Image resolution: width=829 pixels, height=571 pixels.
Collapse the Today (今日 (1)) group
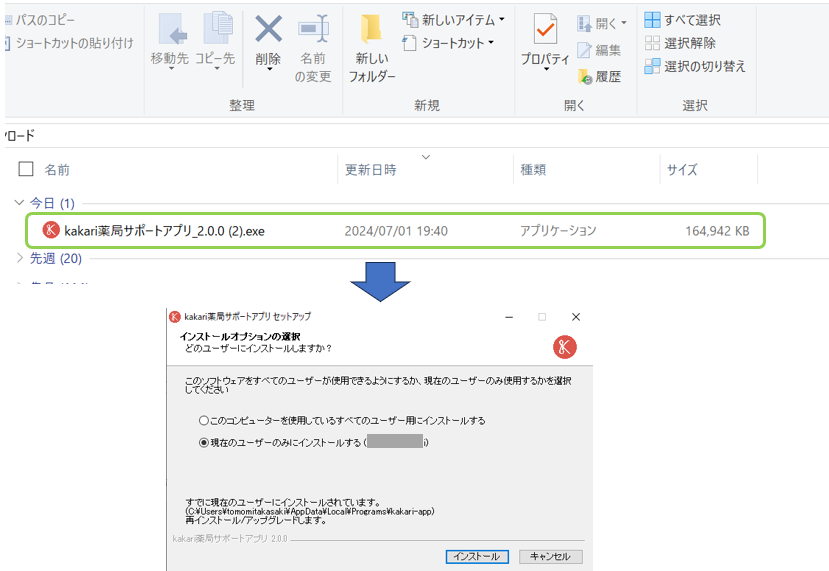click(20, 202)
